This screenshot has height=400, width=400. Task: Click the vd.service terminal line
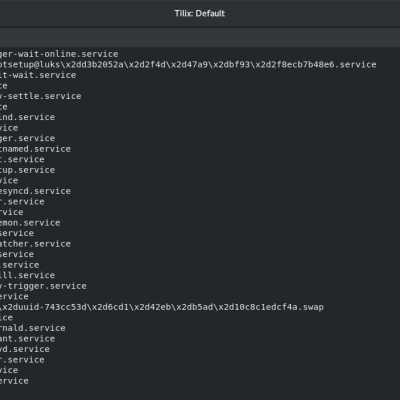25,349
